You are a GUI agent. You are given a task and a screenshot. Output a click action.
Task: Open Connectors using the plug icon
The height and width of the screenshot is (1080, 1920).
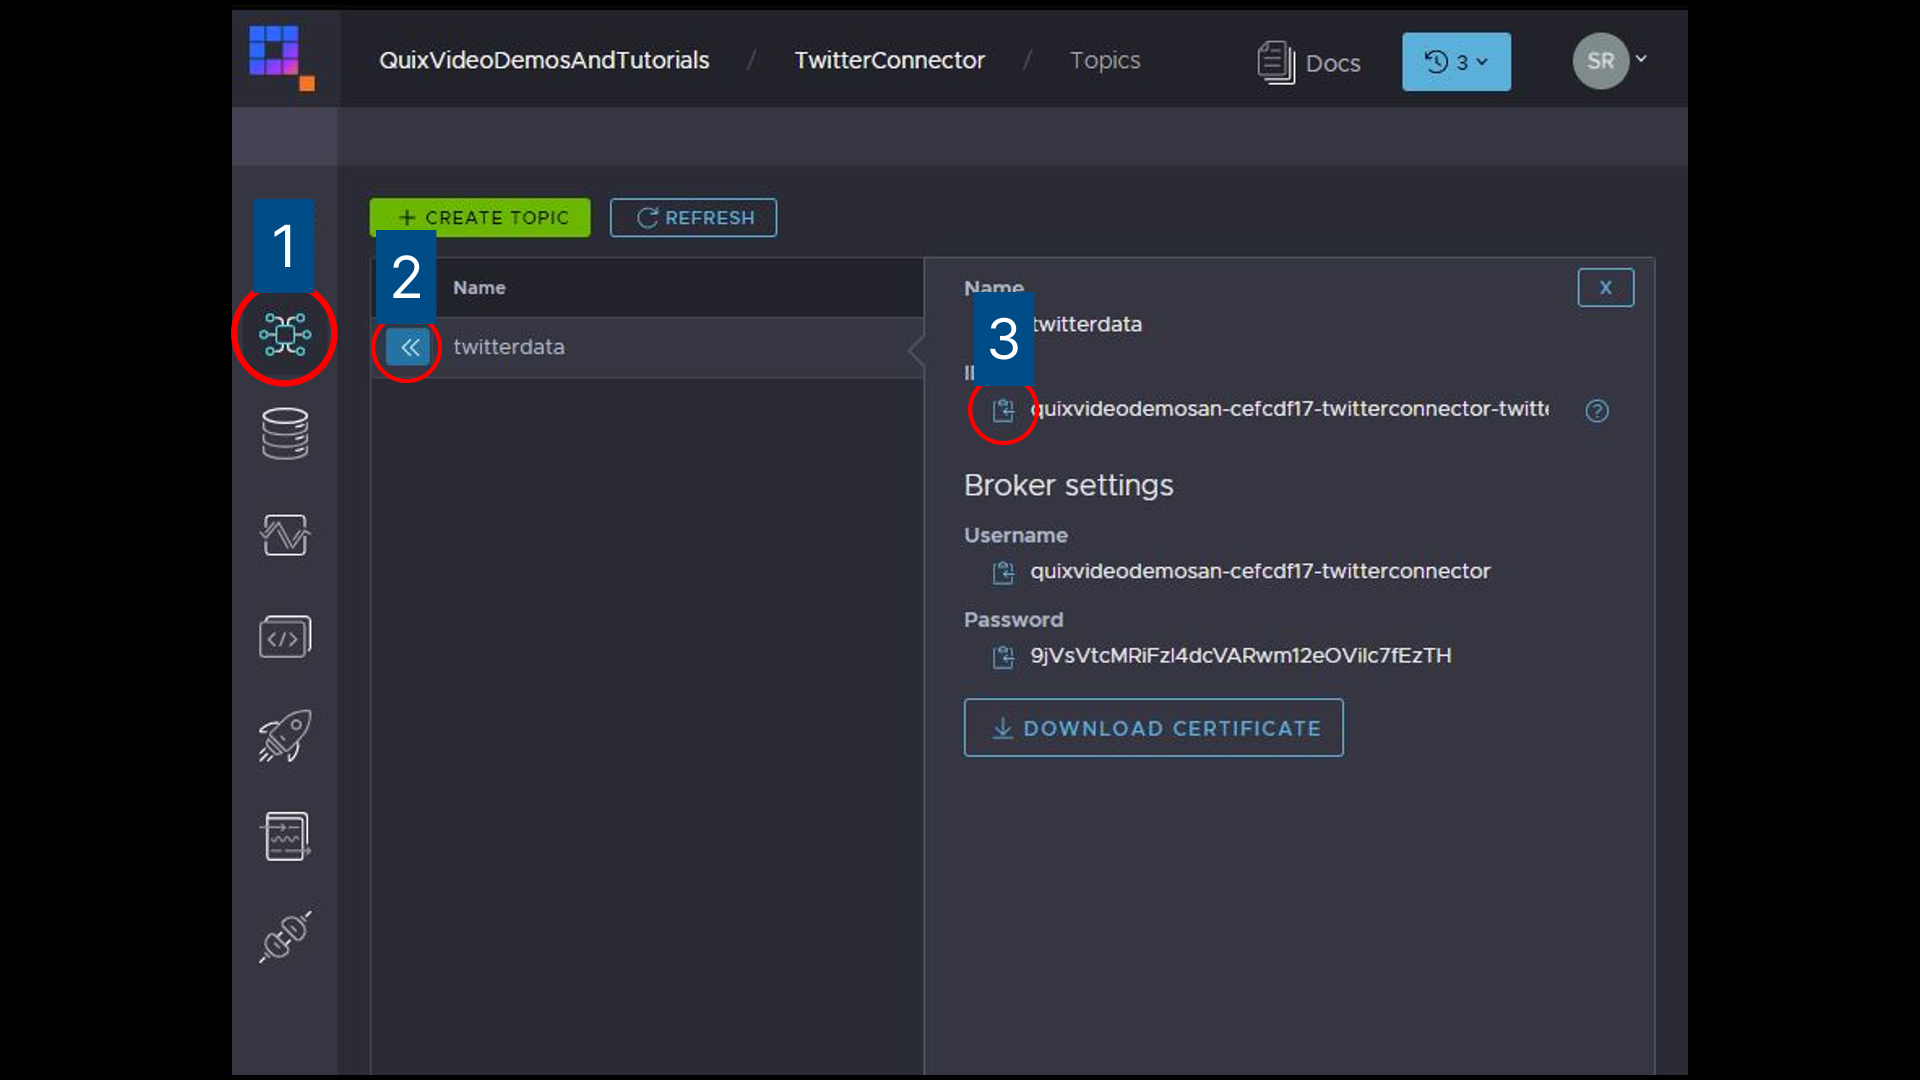[x=284, y=937]
